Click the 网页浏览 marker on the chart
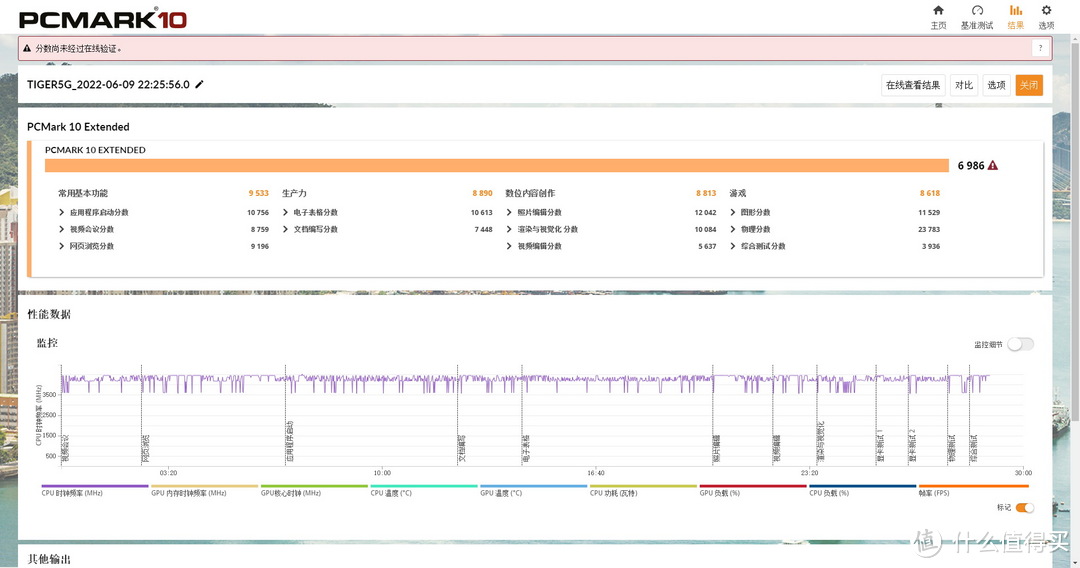 click(x=145, y=448)
